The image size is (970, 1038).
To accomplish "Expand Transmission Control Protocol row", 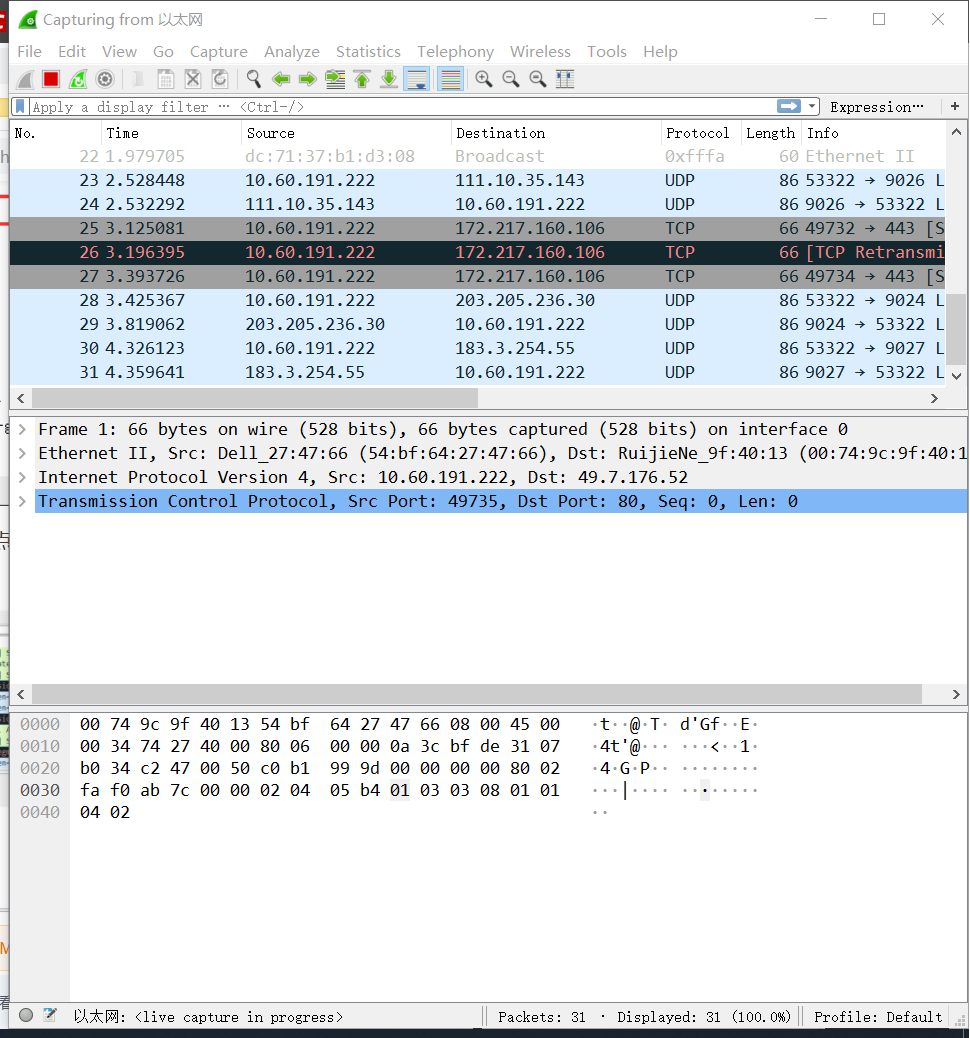I will [x=23, y=501].
